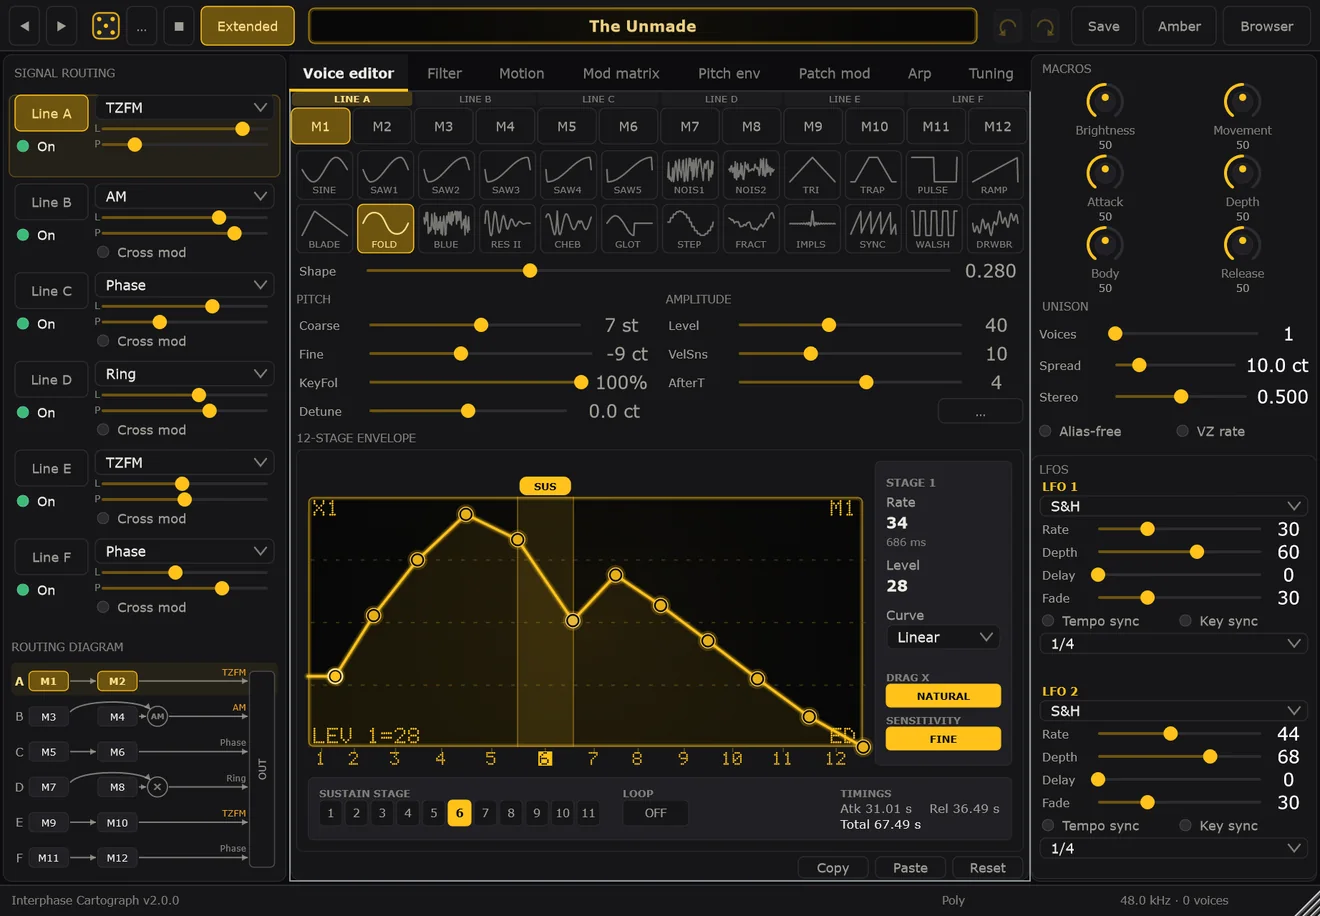Switch to the Arp tab
Screen dimensions: 1320x916
point(919,73)
